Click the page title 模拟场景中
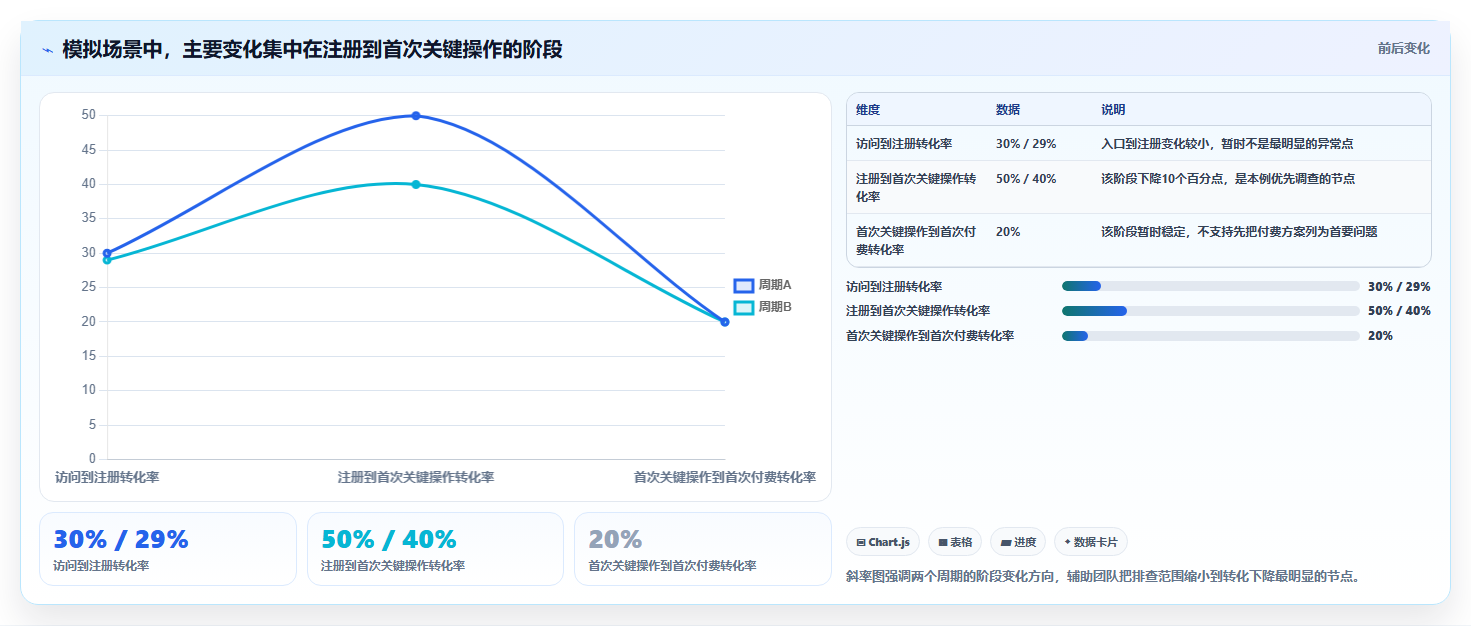This screenshot has height=626, width=1471. (x=312, y=49)
